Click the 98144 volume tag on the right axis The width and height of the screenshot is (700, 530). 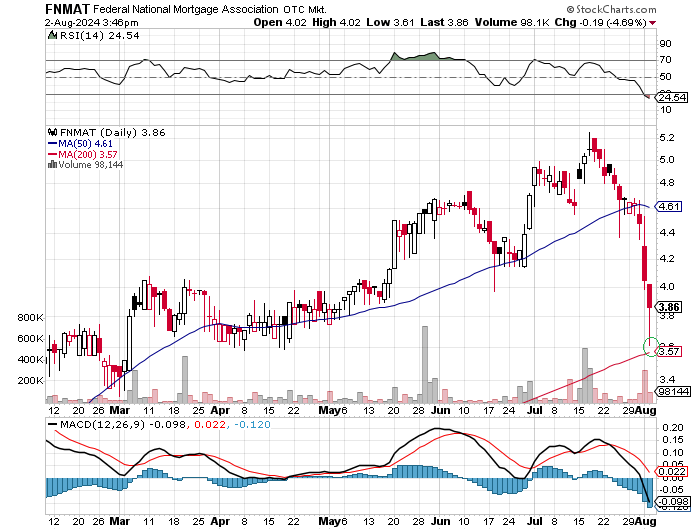673,392
